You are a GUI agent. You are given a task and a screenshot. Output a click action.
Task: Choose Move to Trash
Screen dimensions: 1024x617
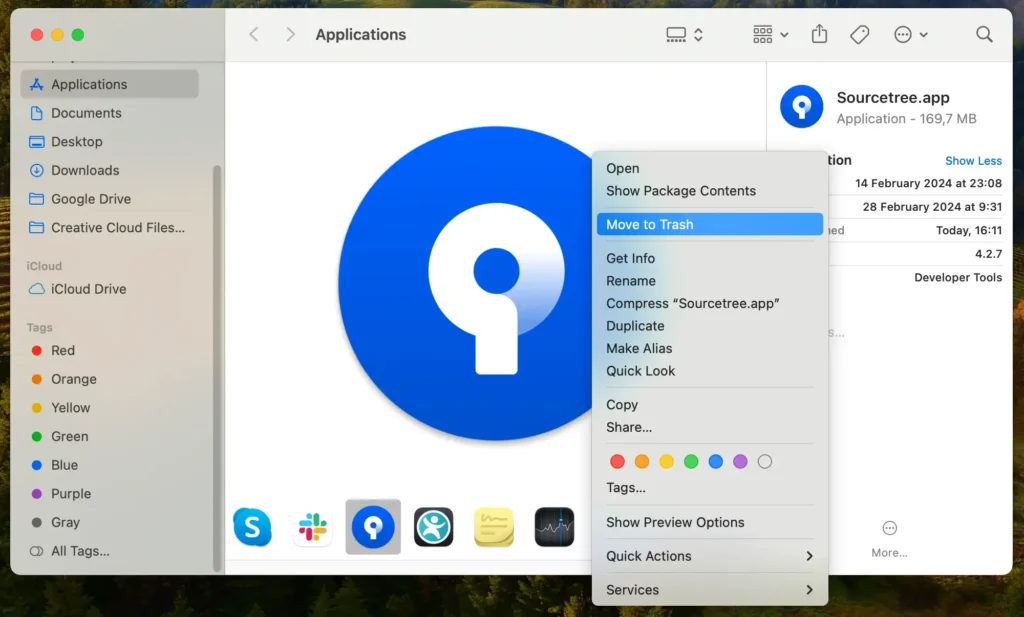tap(710, 225)
